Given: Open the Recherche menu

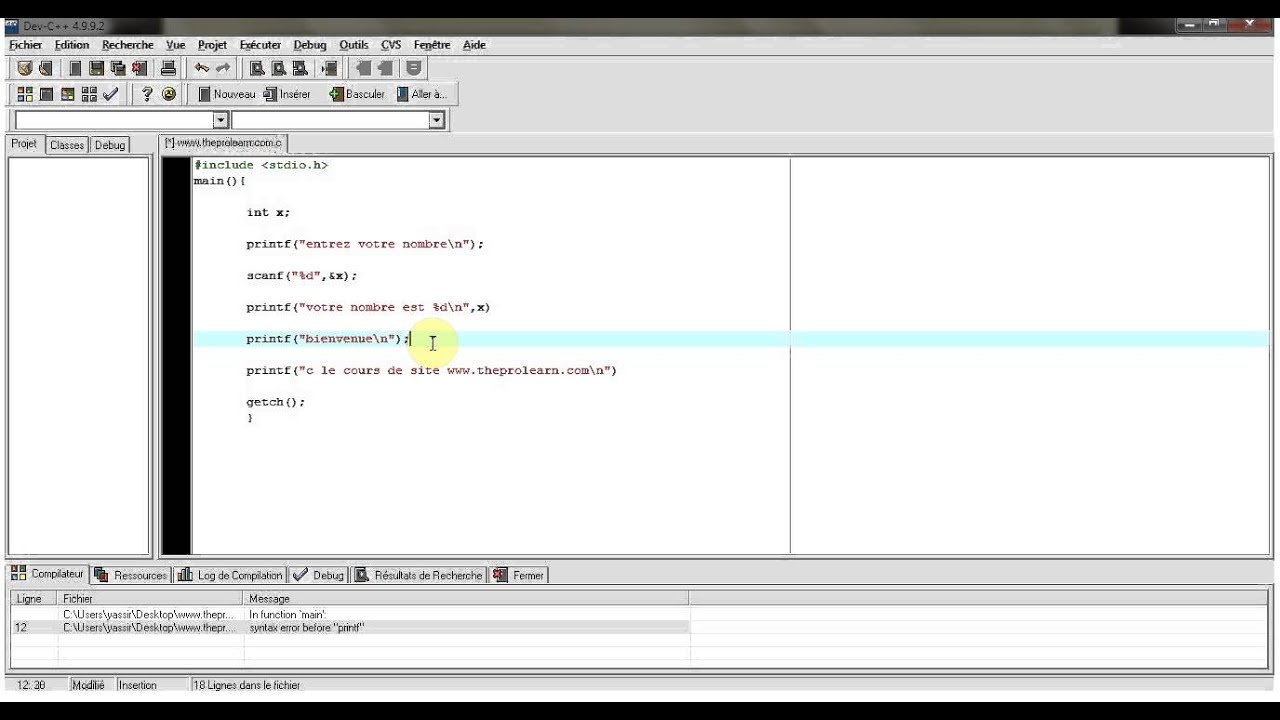Looking at the screenshot, I should (x=128, y=45).
